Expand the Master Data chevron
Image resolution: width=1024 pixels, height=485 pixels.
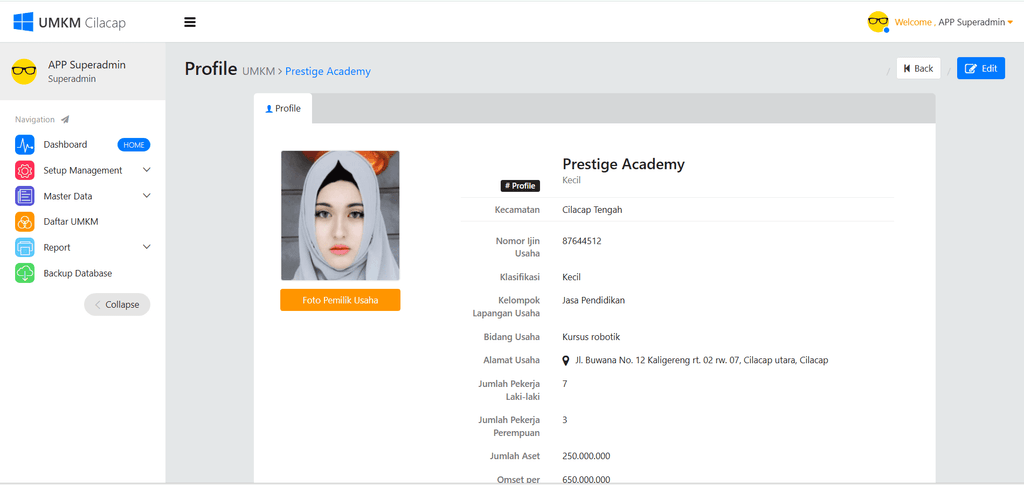[146, 195]
